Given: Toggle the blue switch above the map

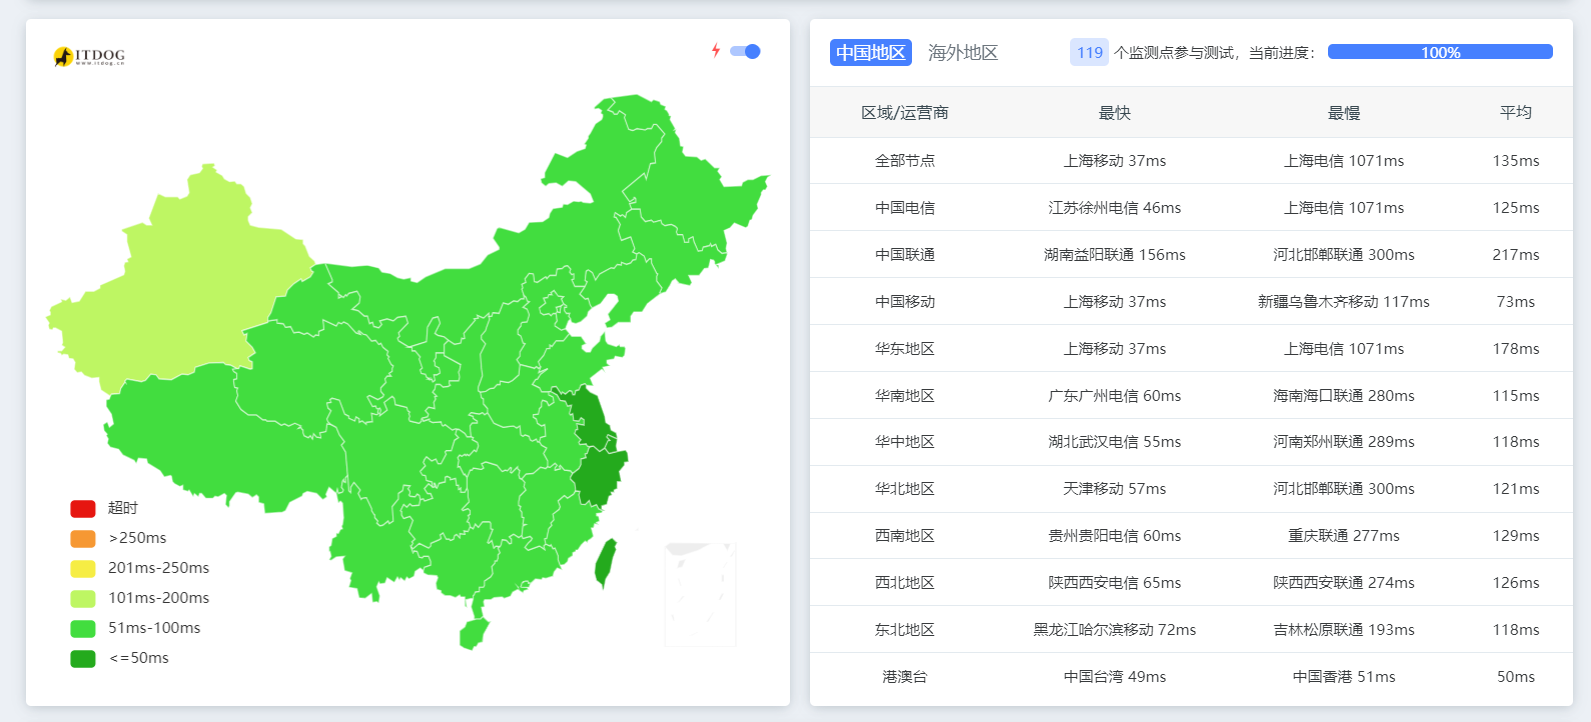Looking at the screenshot, I should 745,52.
